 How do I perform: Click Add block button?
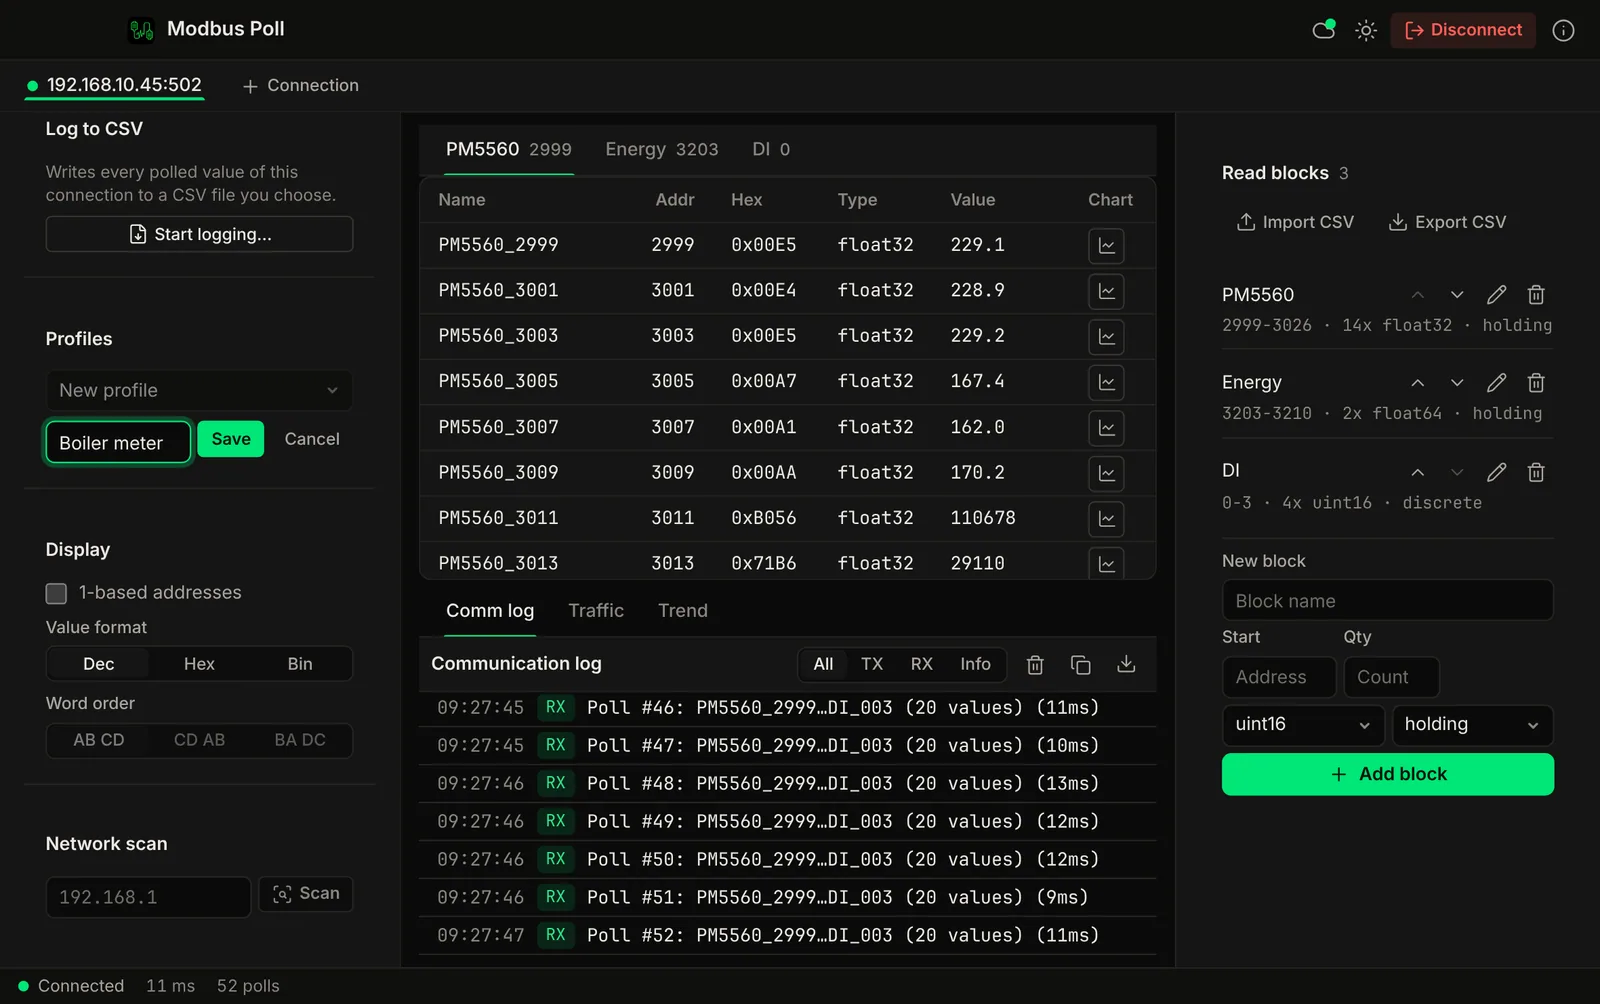(x=1388, y=775)
